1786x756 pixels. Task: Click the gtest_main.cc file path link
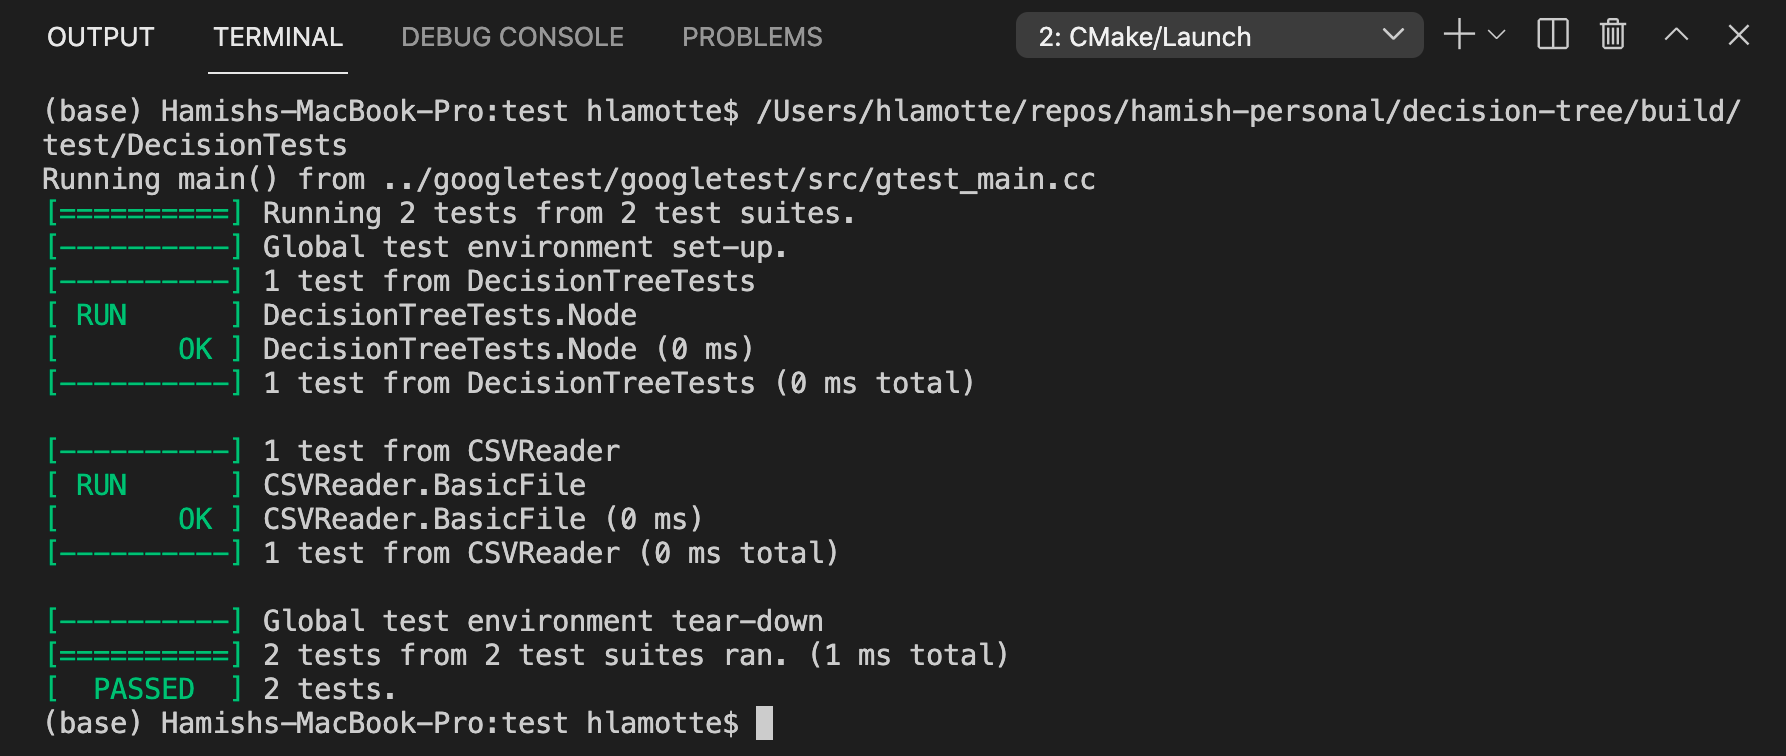tap(740, 180)
